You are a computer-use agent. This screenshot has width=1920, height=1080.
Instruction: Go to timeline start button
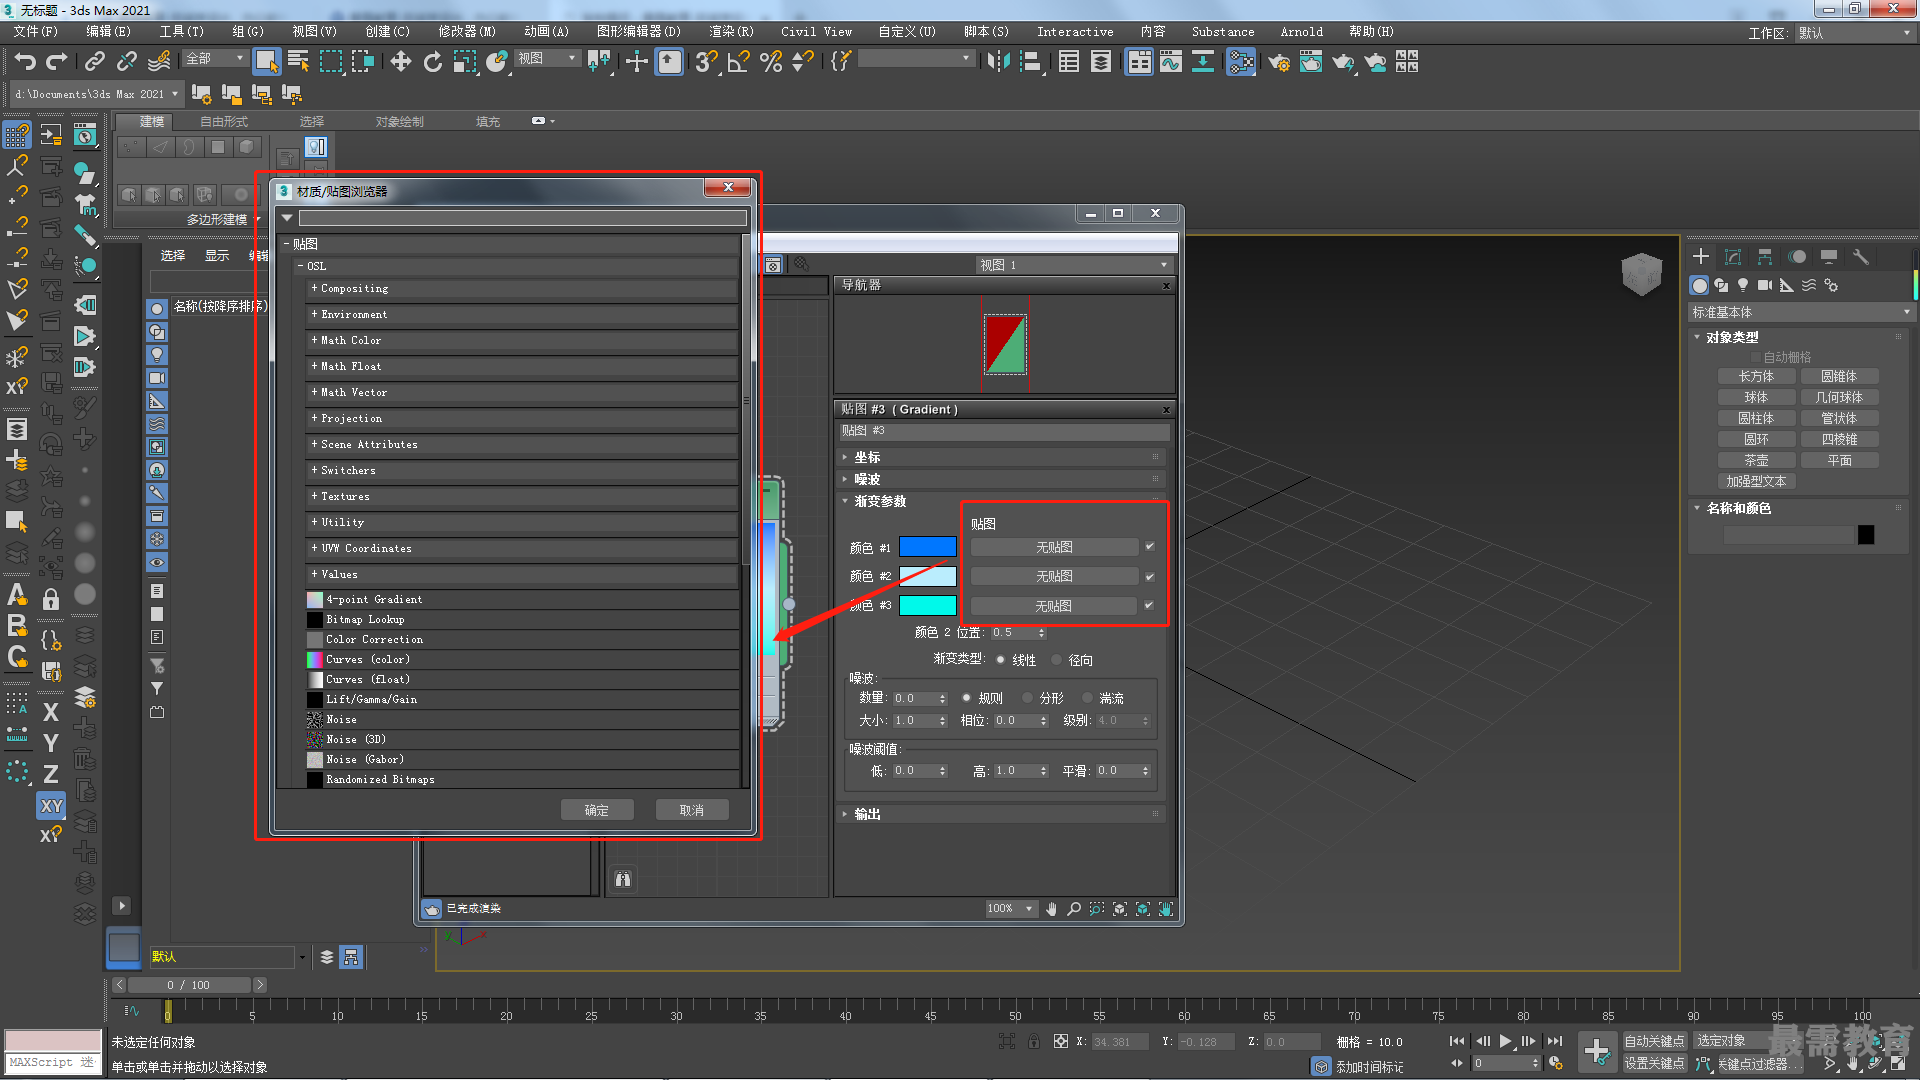(x=1457, y=1041)
